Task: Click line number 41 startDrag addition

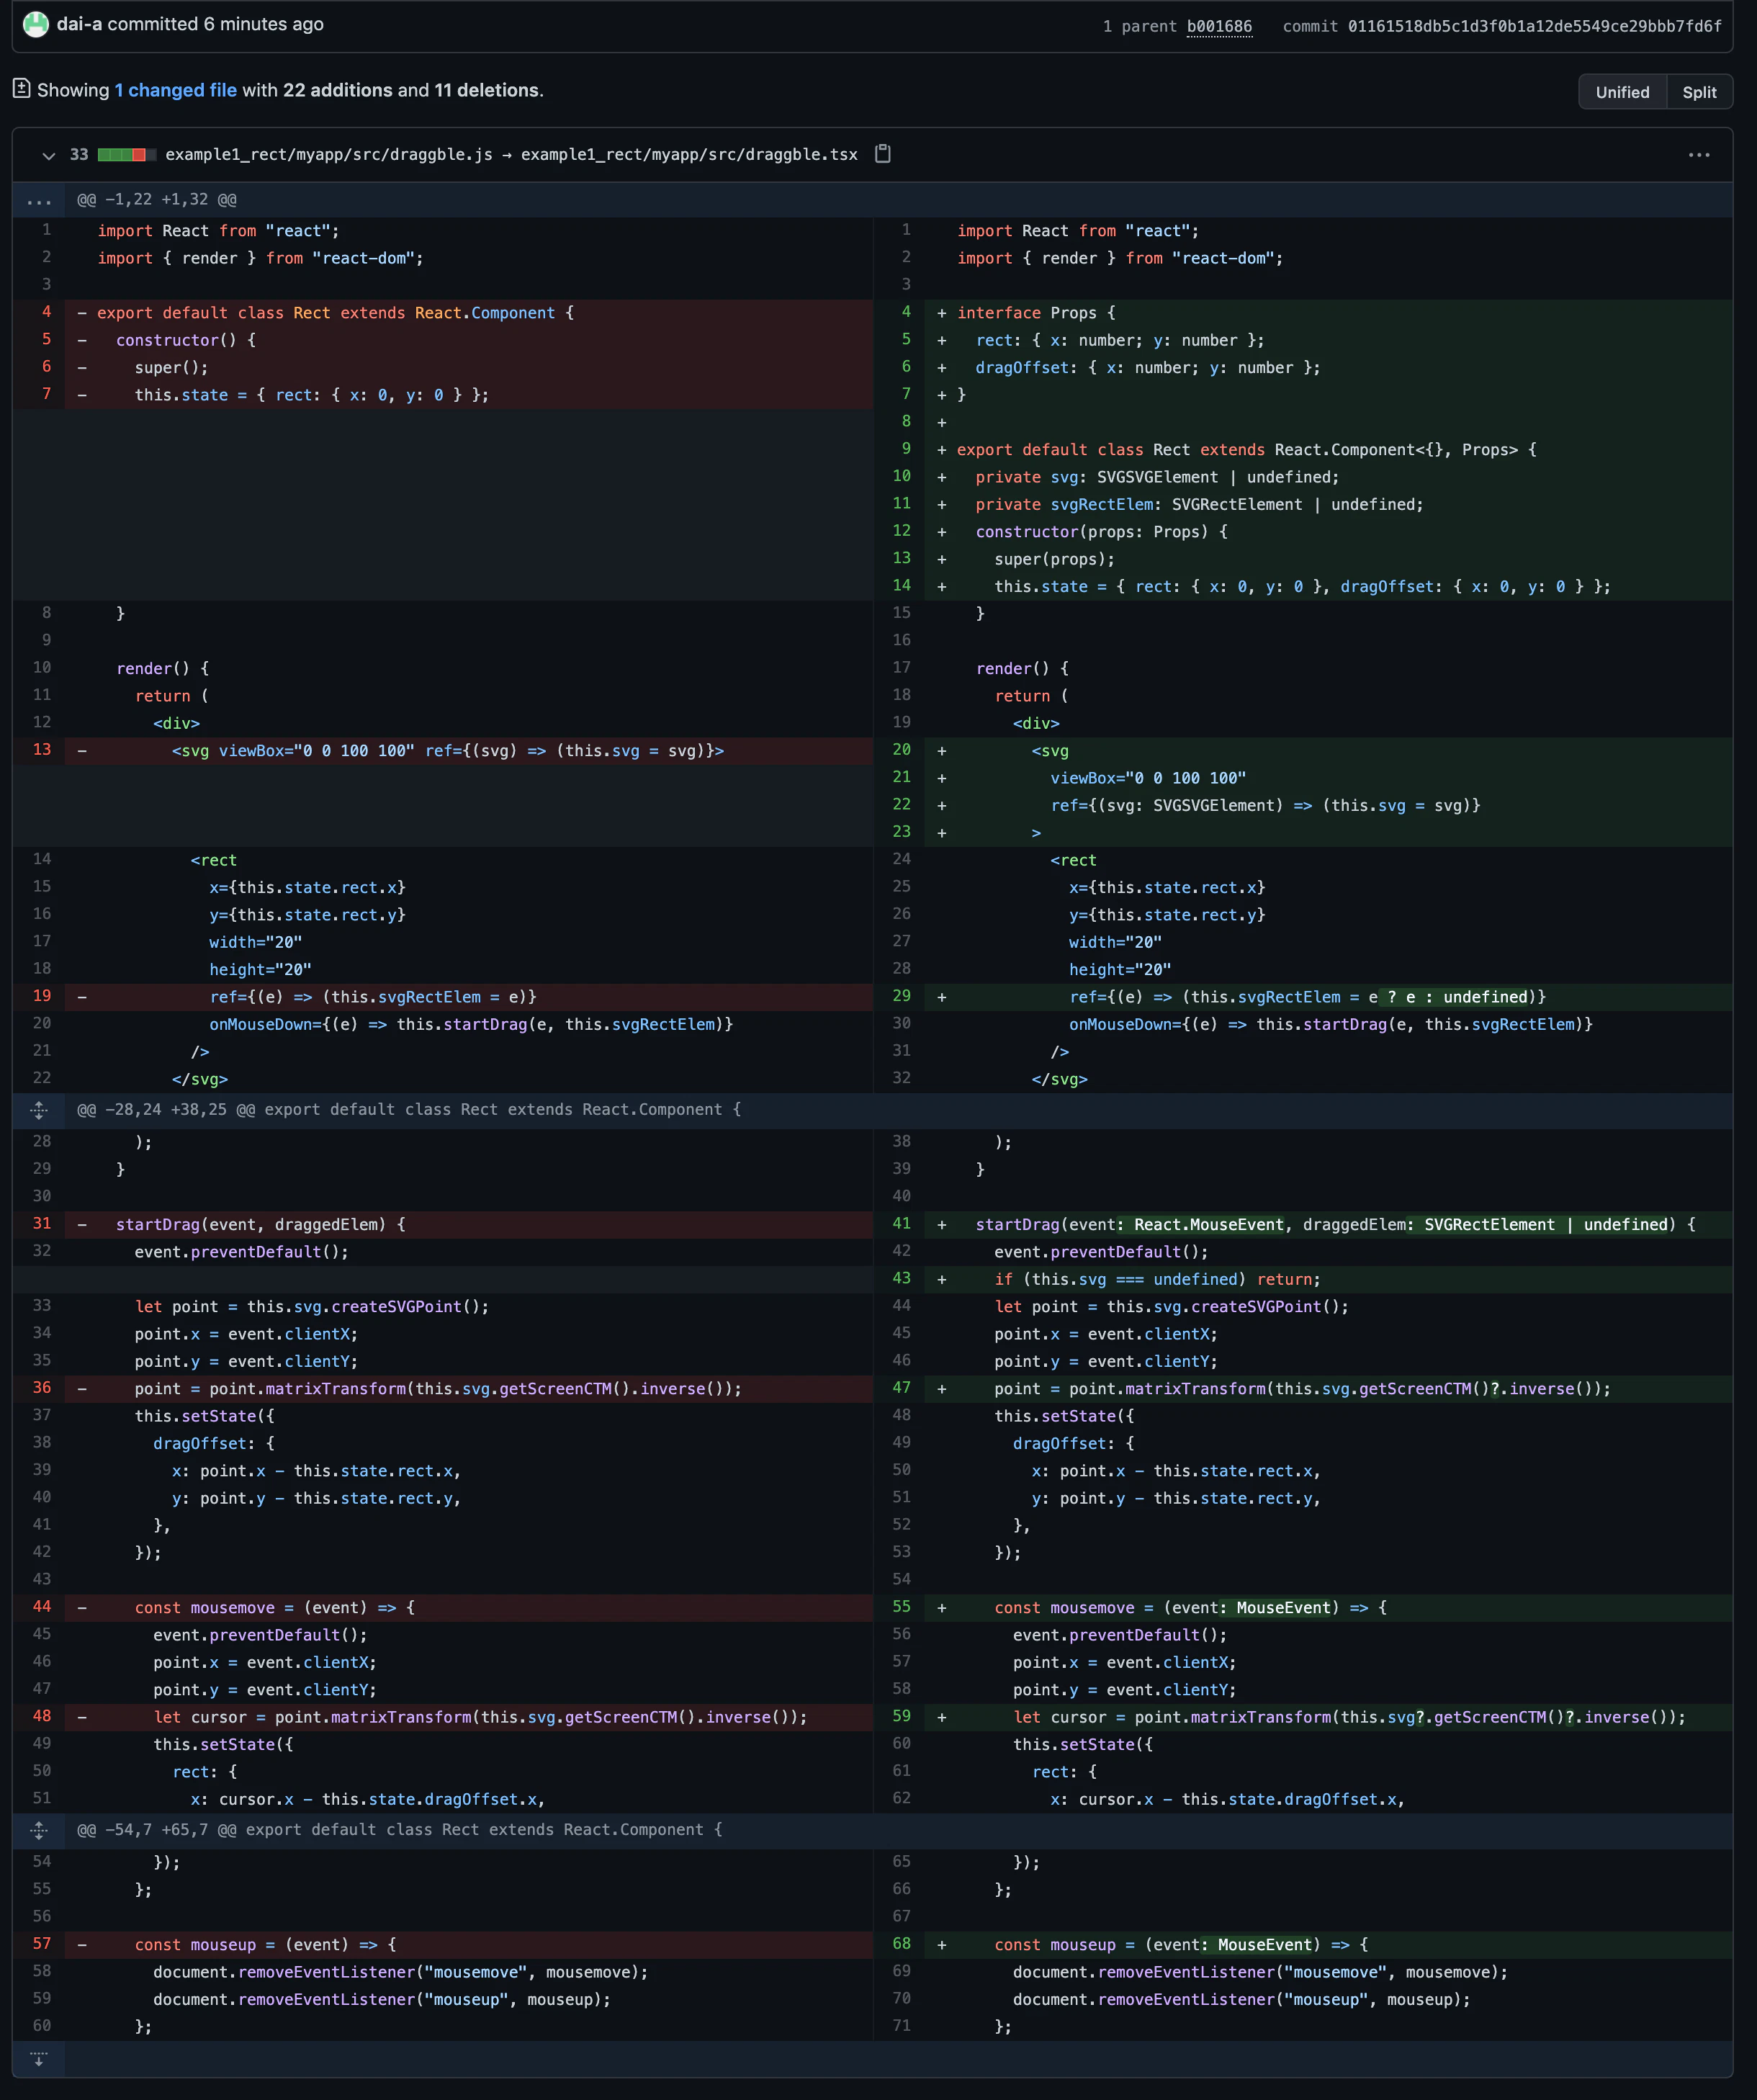Action: [x=901, y=1223]
